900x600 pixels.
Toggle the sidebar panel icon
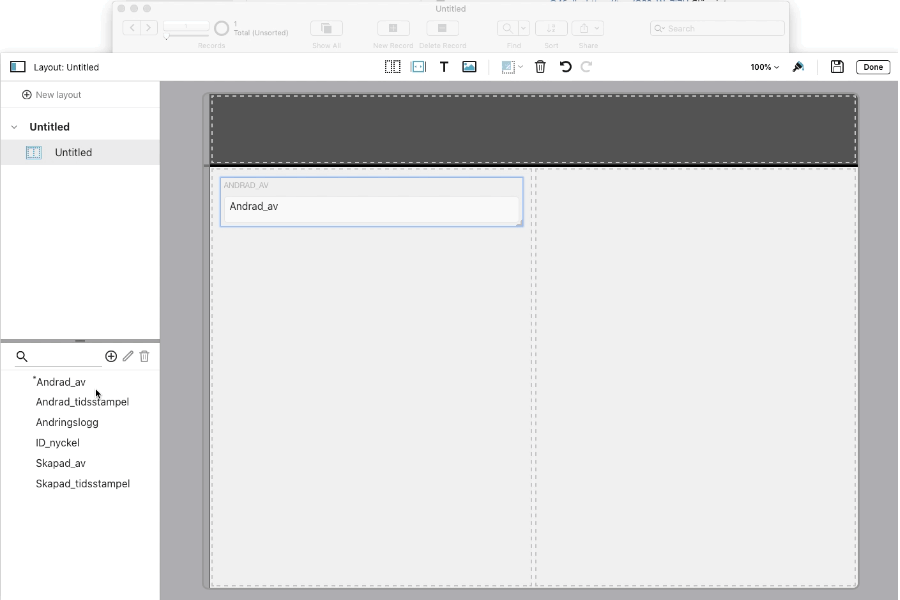click(18, 67)
